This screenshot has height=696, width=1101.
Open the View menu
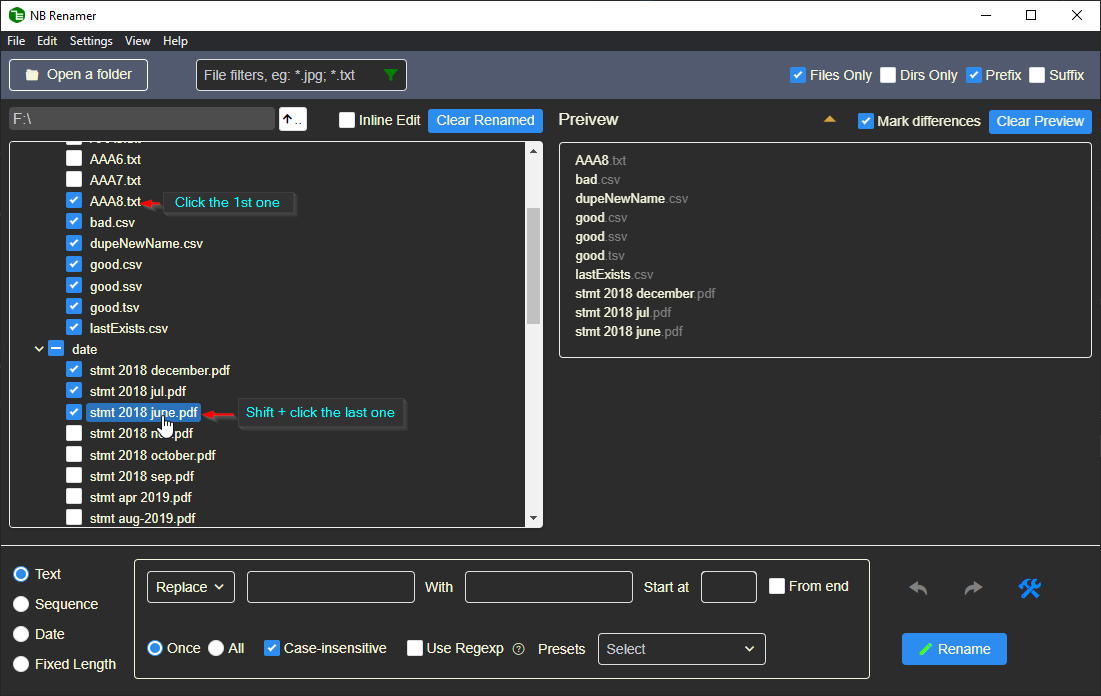click(x=138, y=41)
